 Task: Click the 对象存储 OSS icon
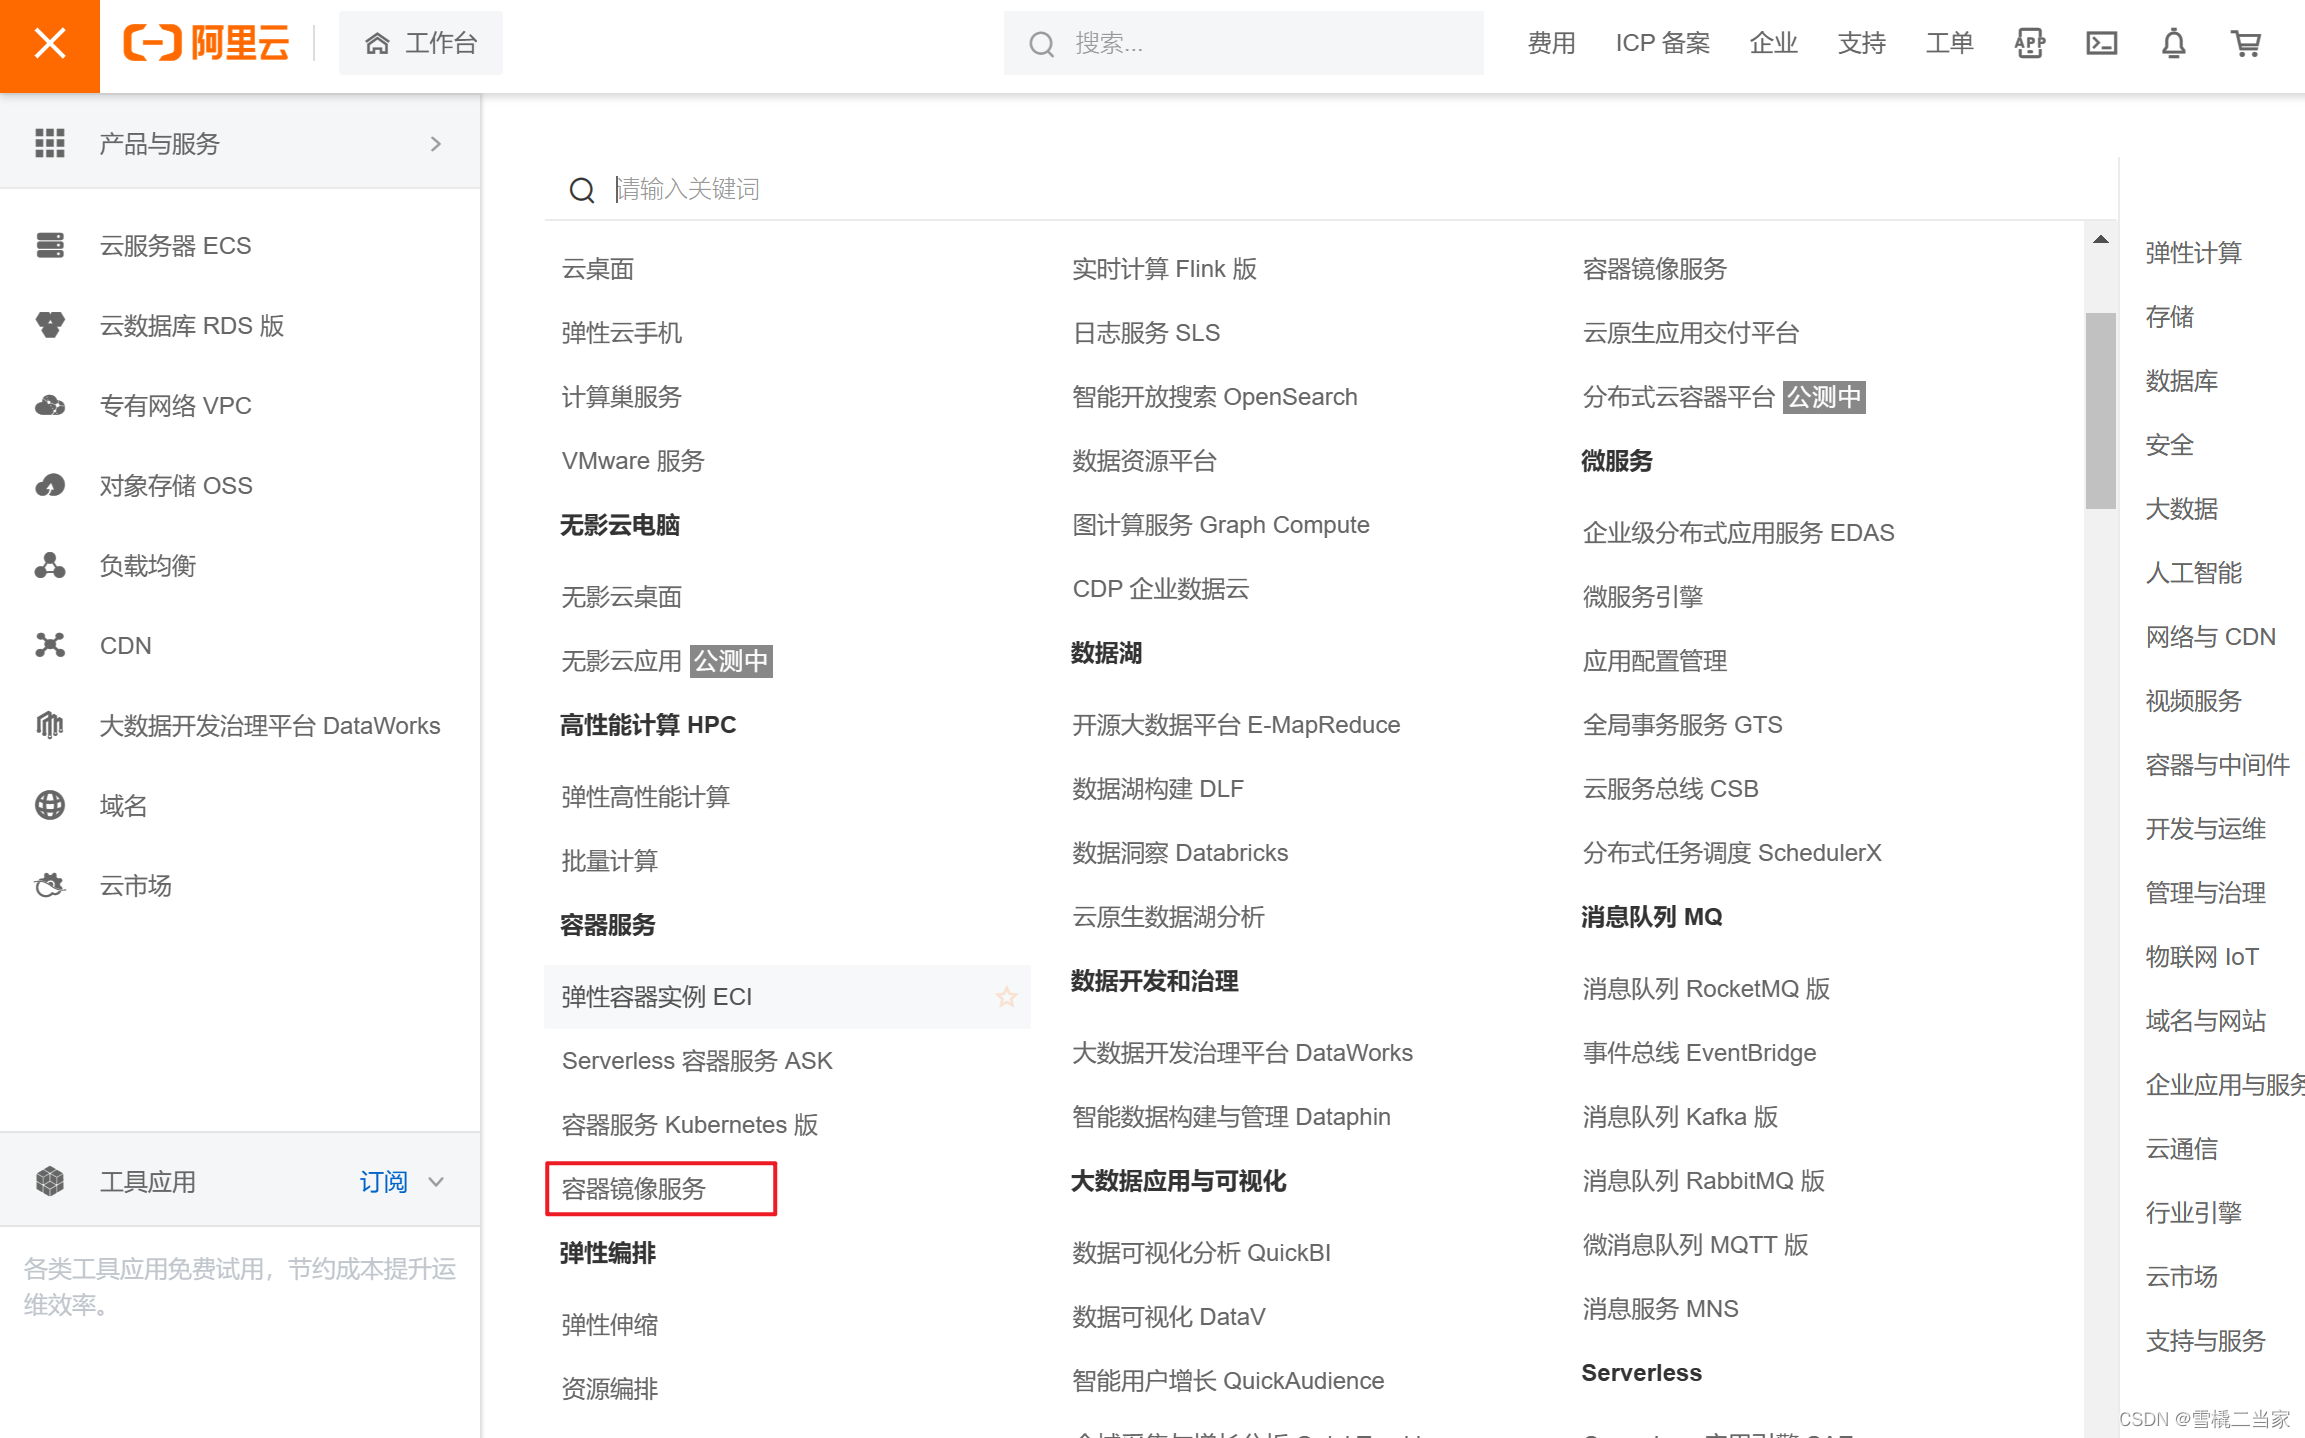pos(50,485)
